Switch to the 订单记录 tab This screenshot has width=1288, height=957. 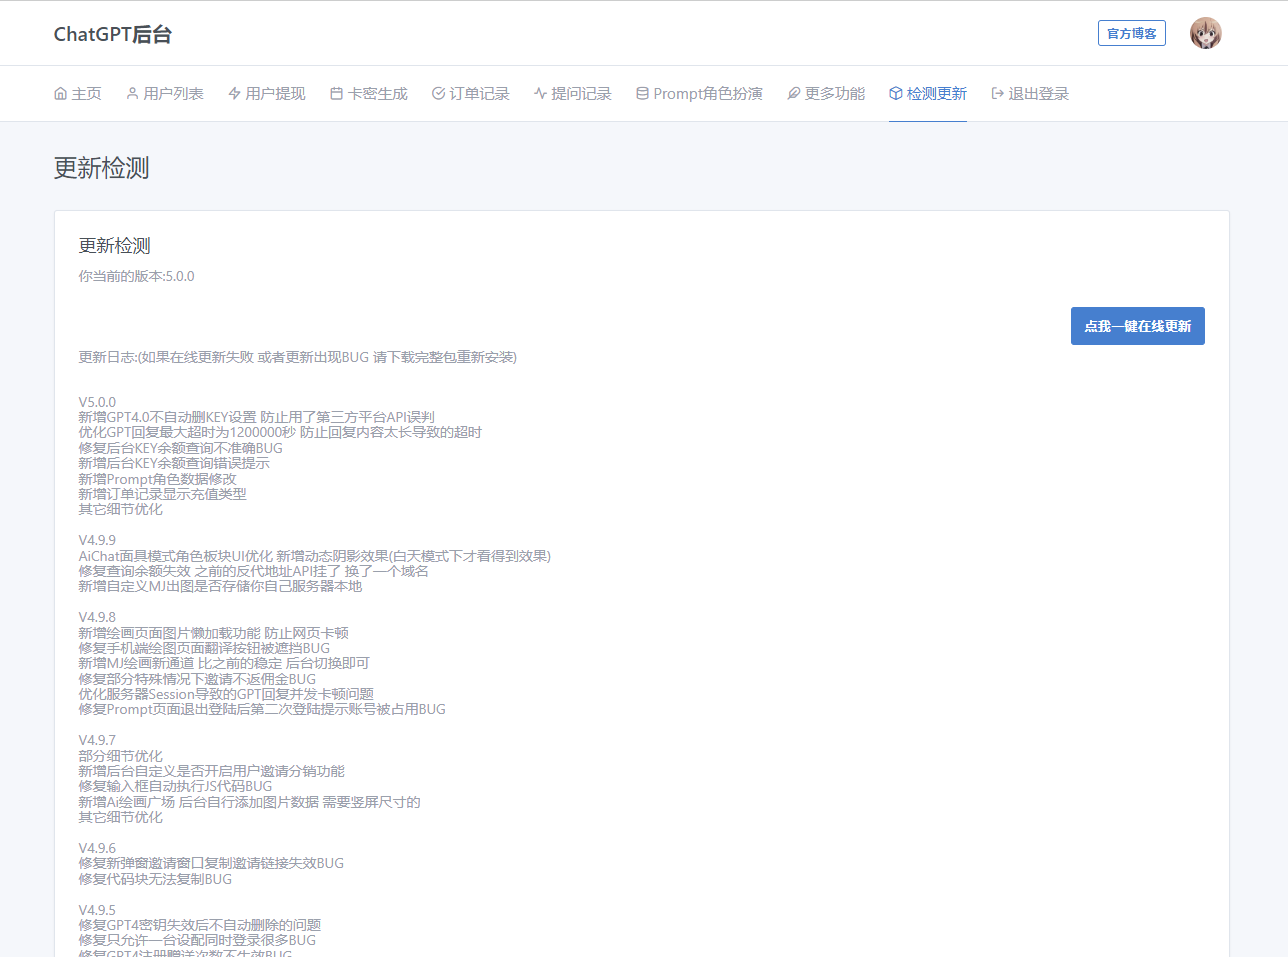click(x=479, y=94)
